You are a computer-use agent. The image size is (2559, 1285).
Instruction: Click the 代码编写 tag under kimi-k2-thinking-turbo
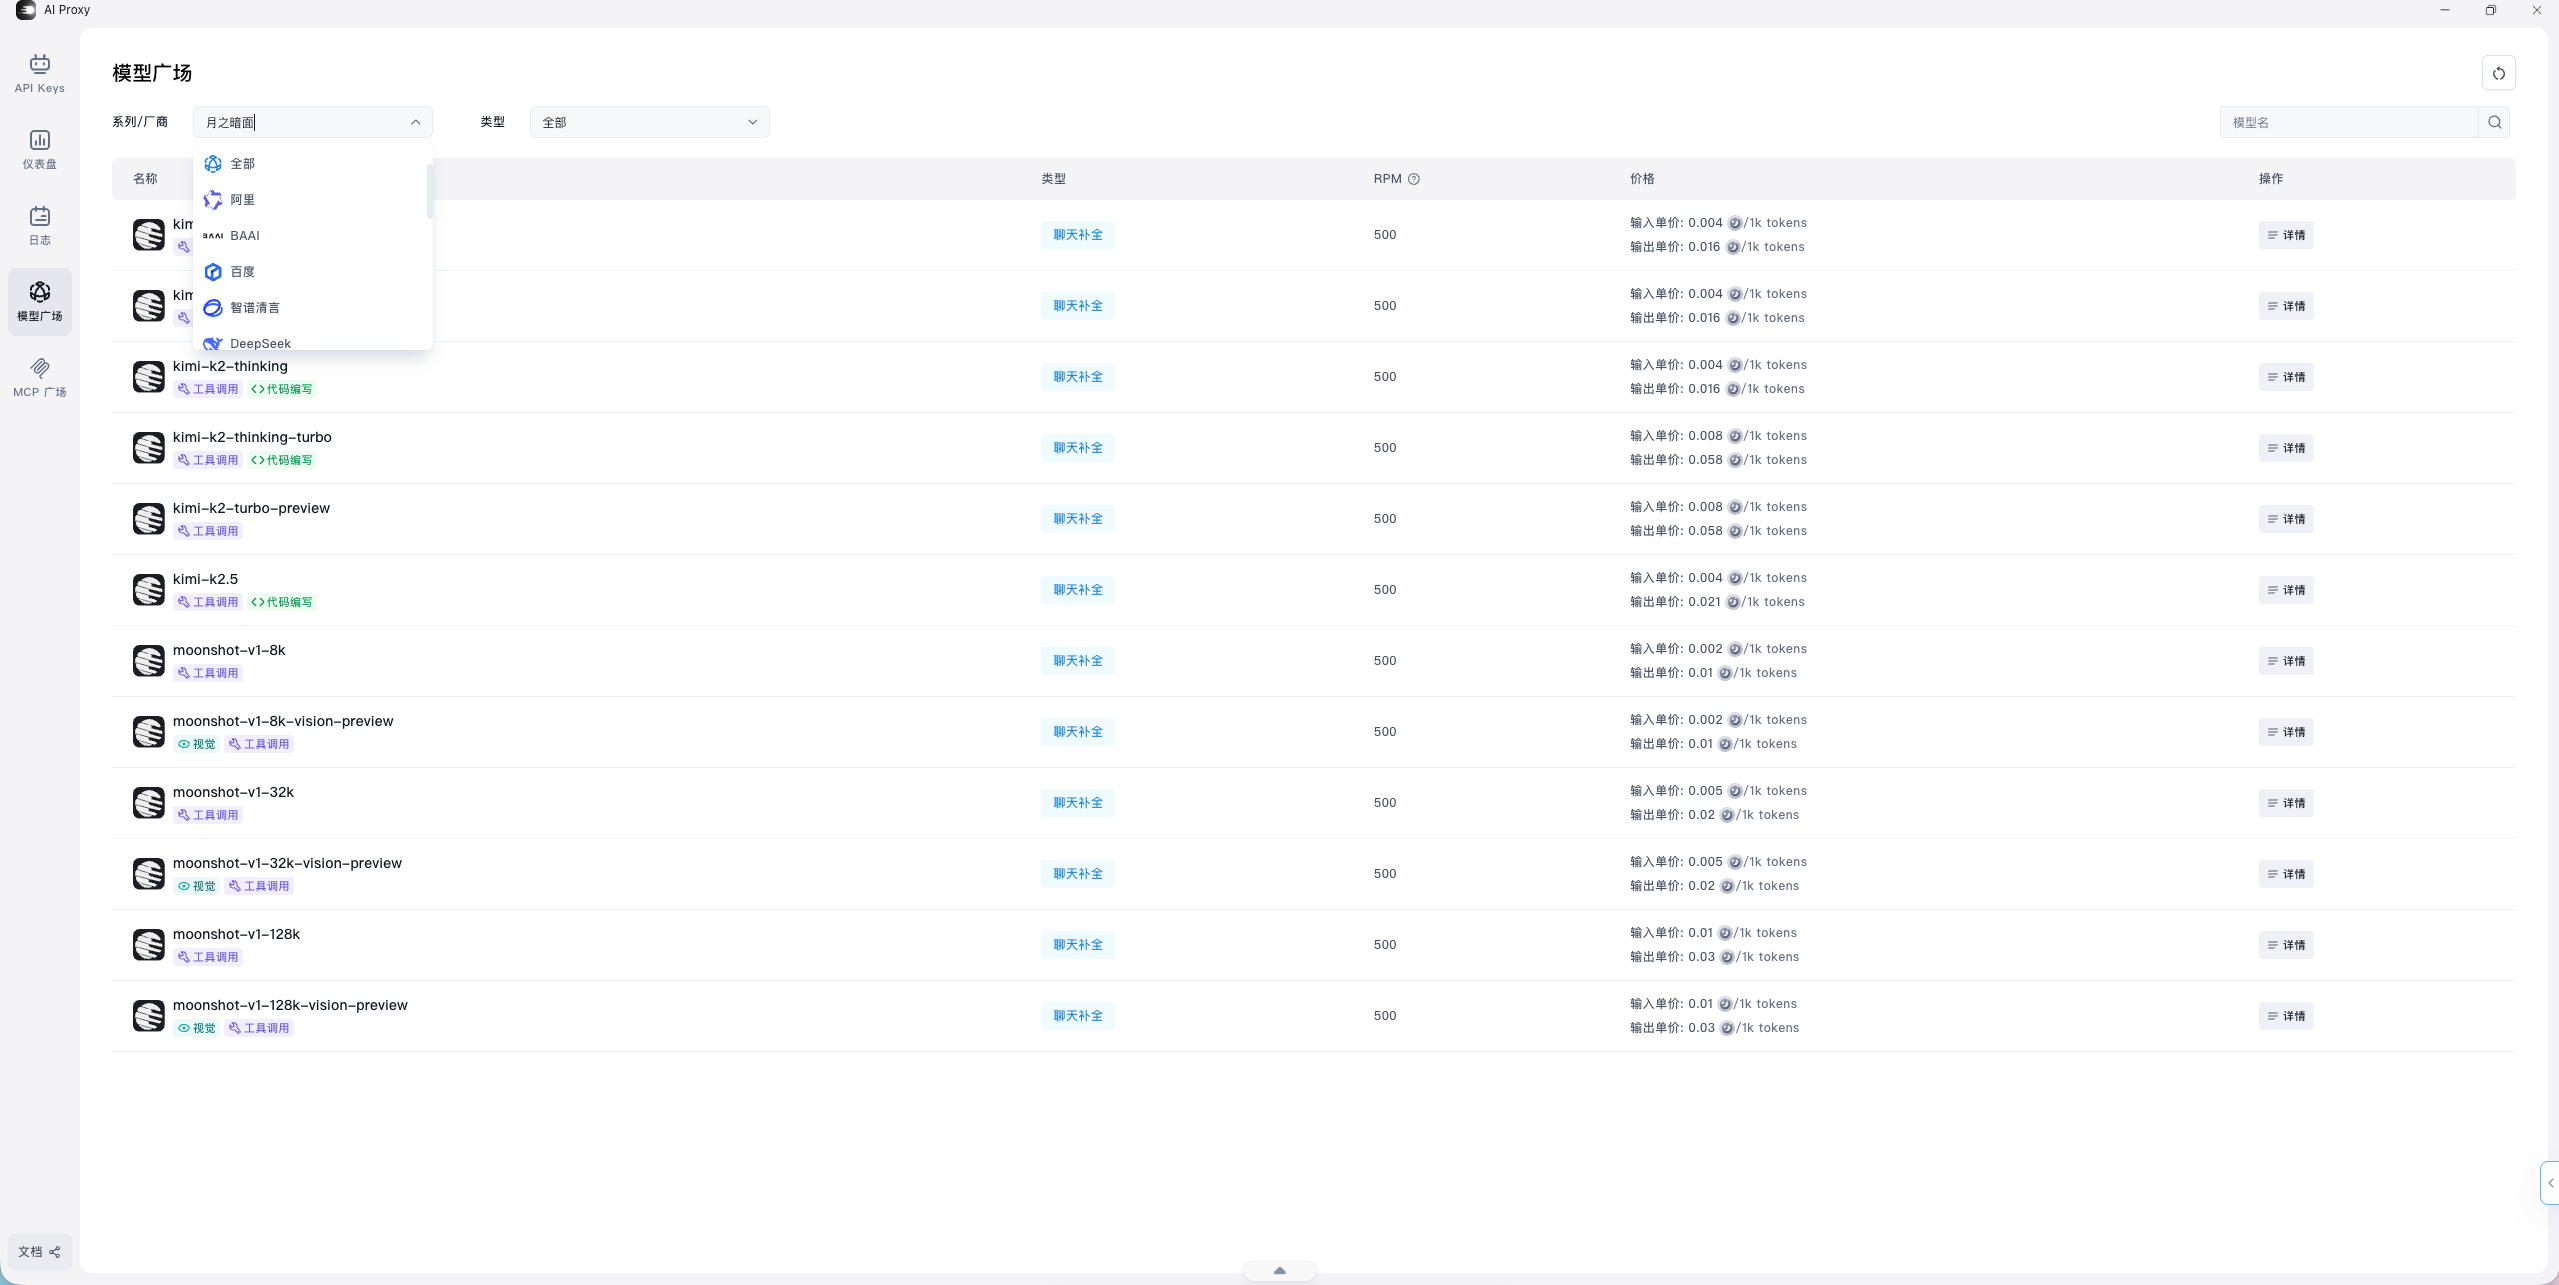click(x=282, y=460)
